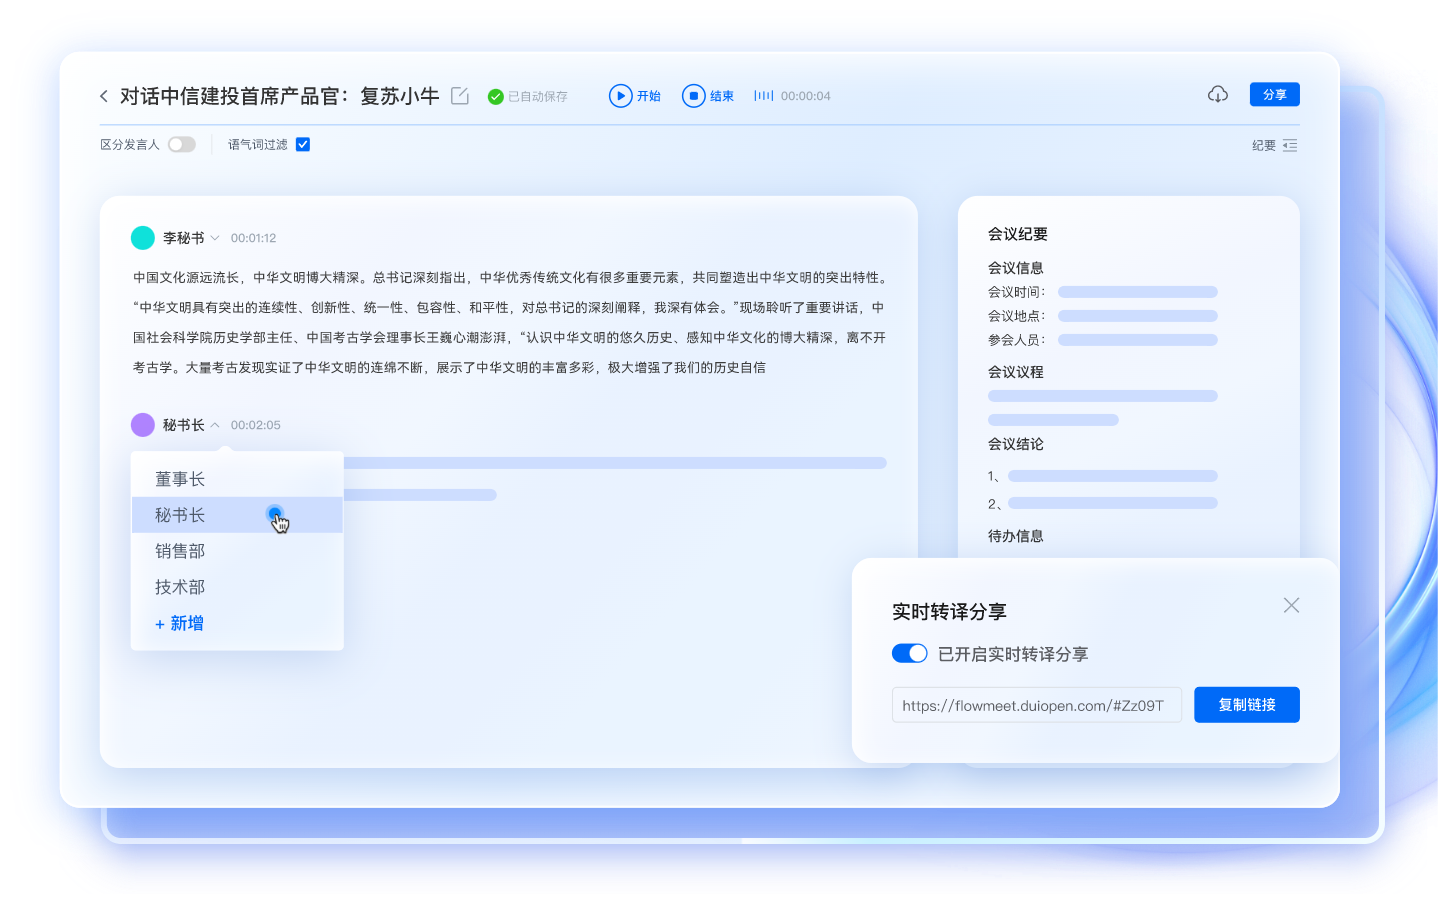Select 秘书长 in the speaker list

click(x=237, y=515)
